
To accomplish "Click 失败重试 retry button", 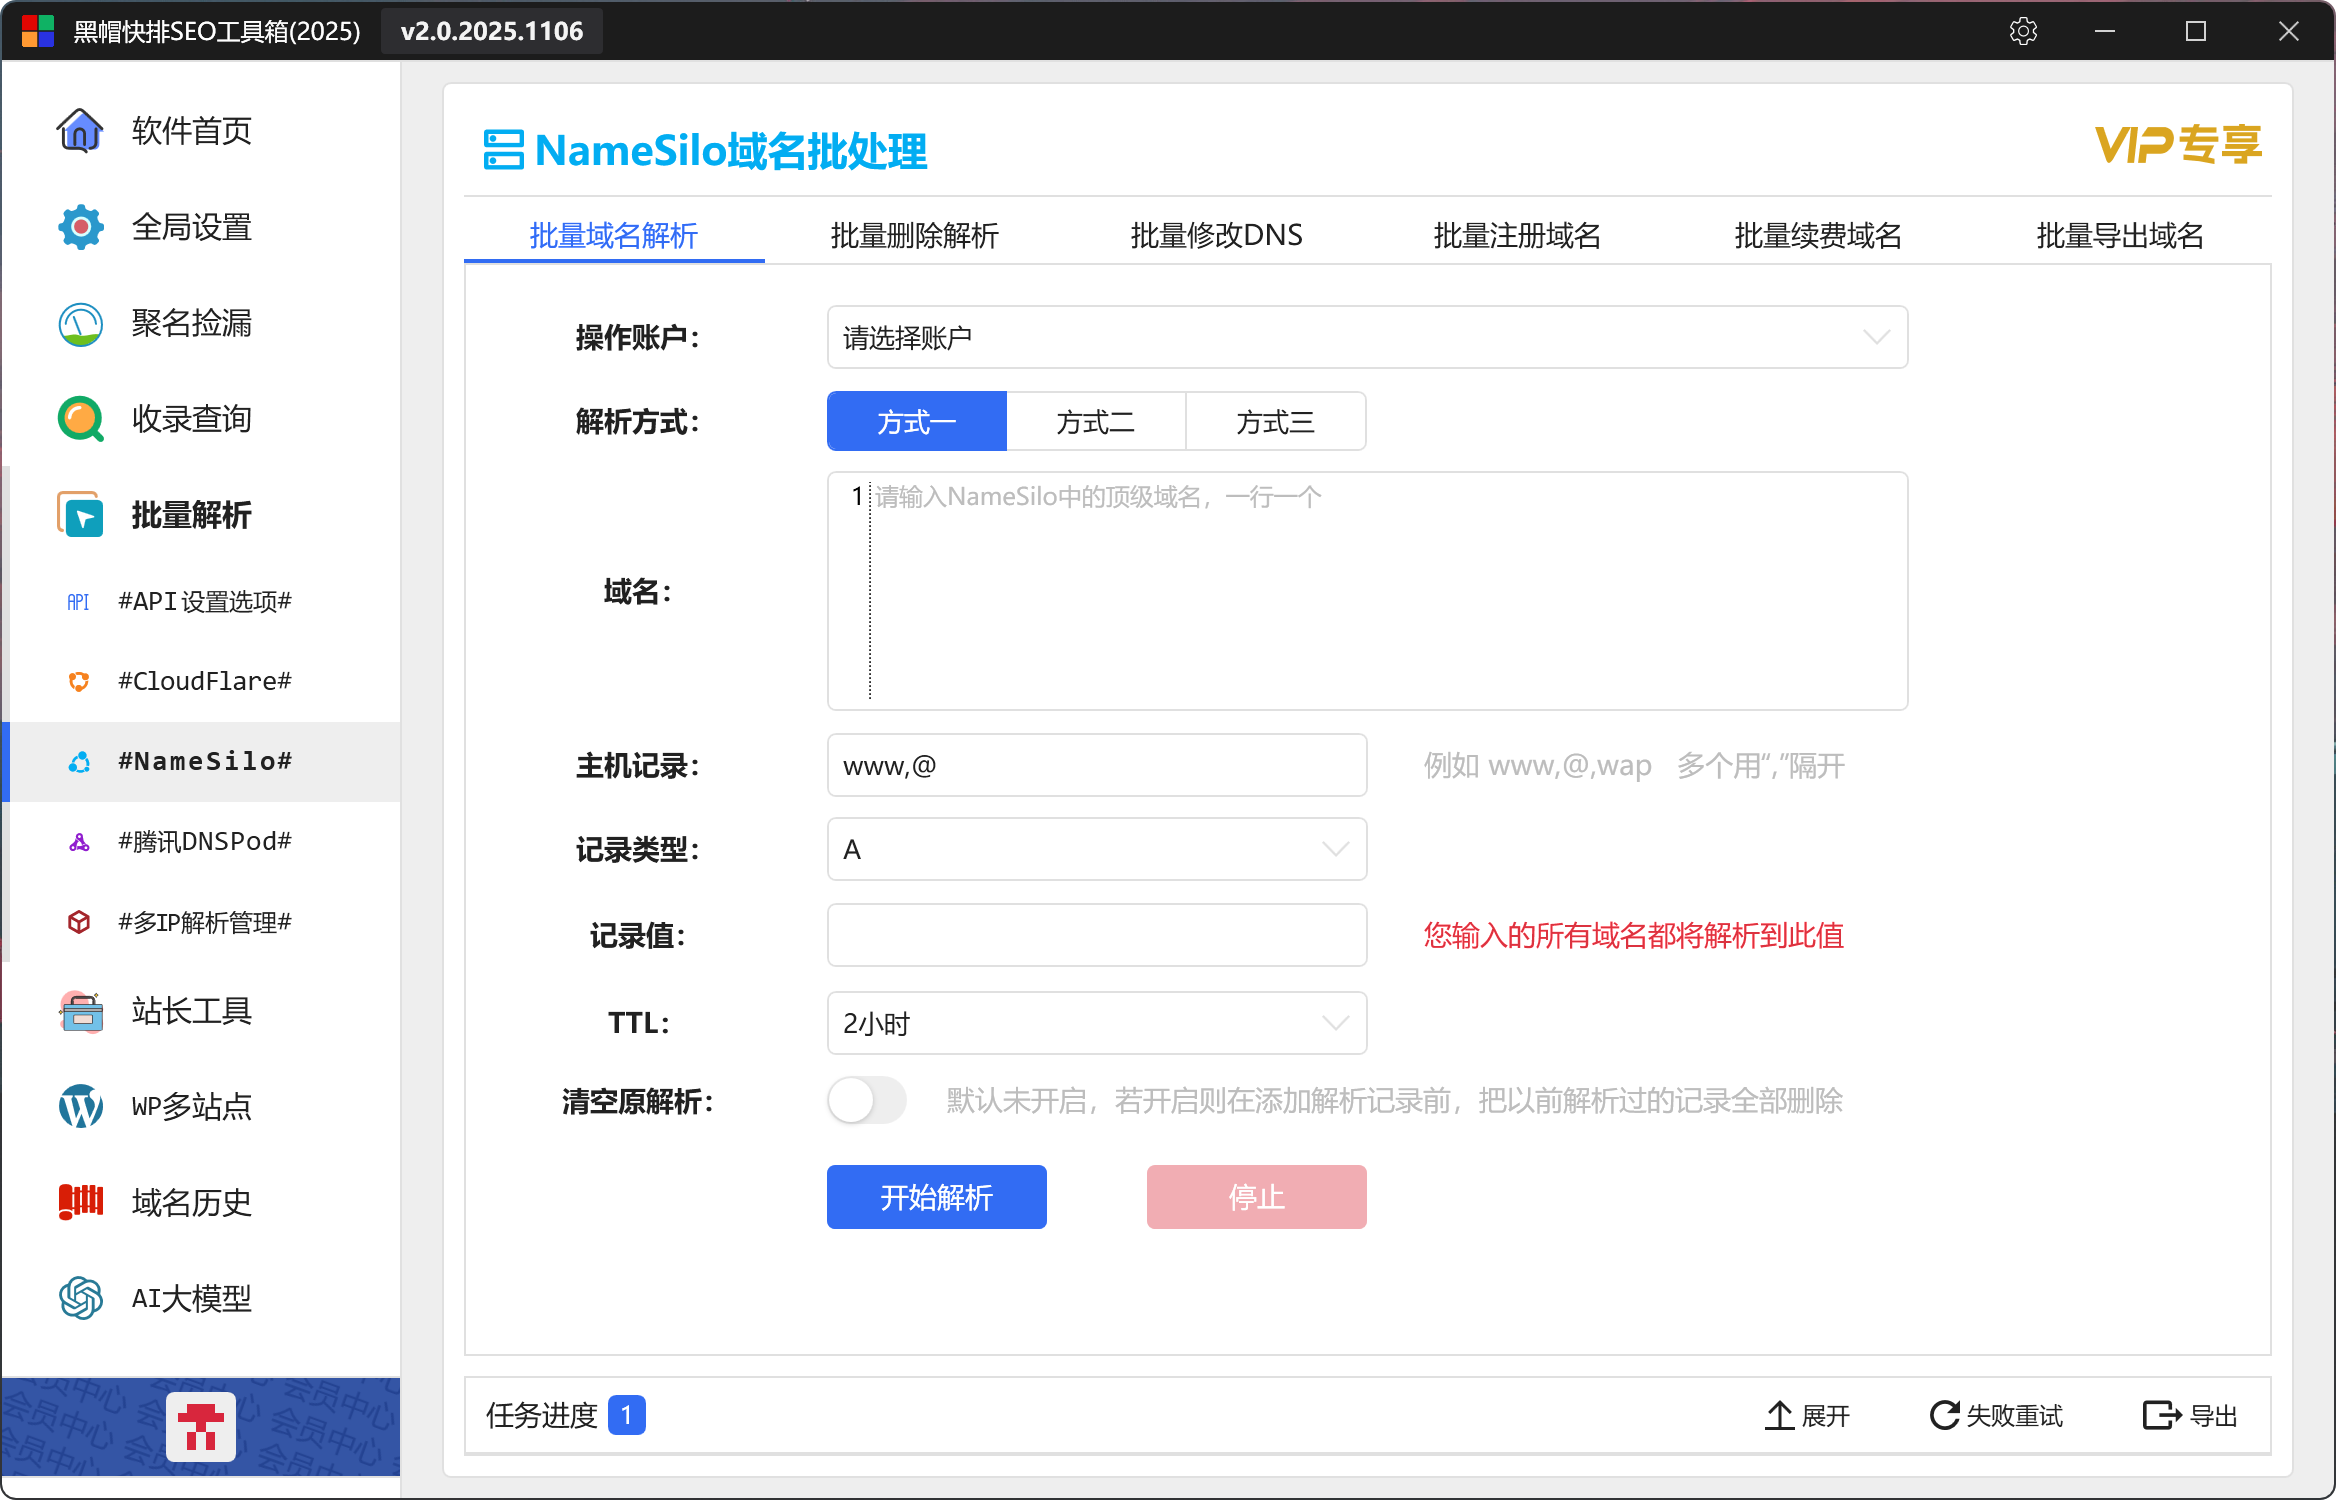I will 1996,1416.
